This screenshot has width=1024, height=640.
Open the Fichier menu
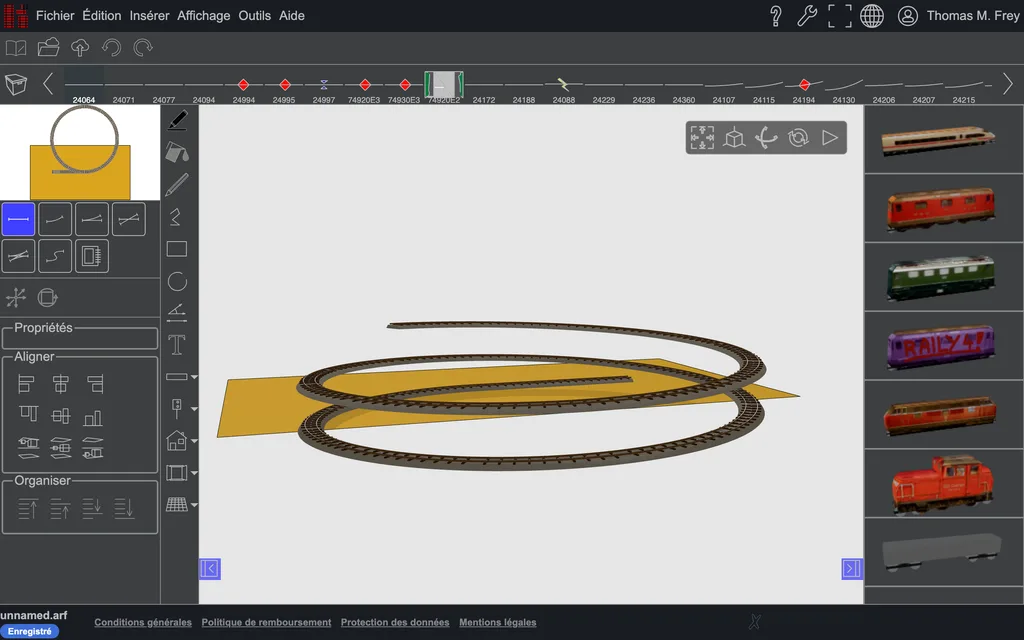click(55, 16)
